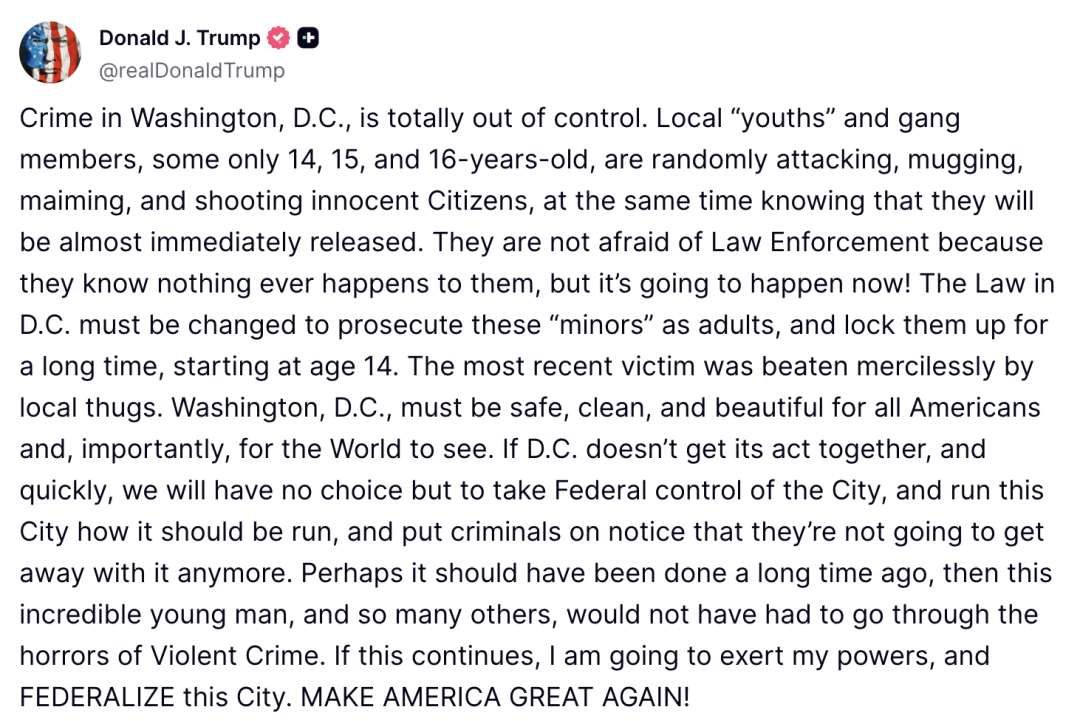Click the phrase "horrors of Violent Crime"
The image size is (1080, 721).
pyautogui.click(x=171, y=656)
